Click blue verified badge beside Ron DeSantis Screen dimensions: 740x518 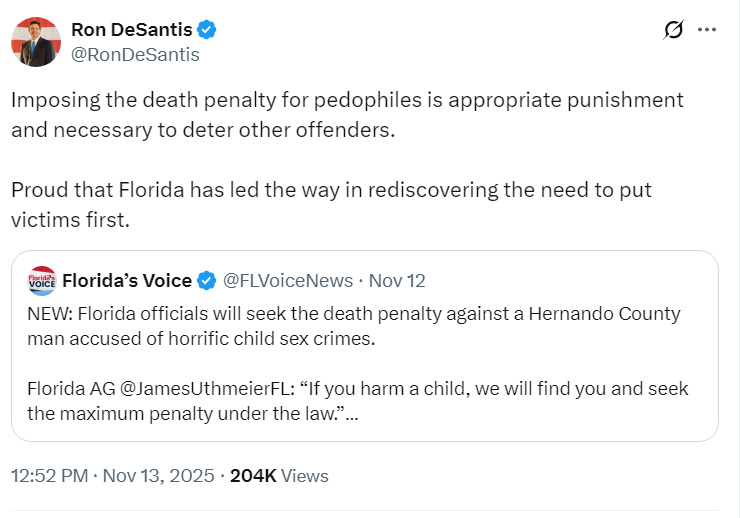pos(209,30)
